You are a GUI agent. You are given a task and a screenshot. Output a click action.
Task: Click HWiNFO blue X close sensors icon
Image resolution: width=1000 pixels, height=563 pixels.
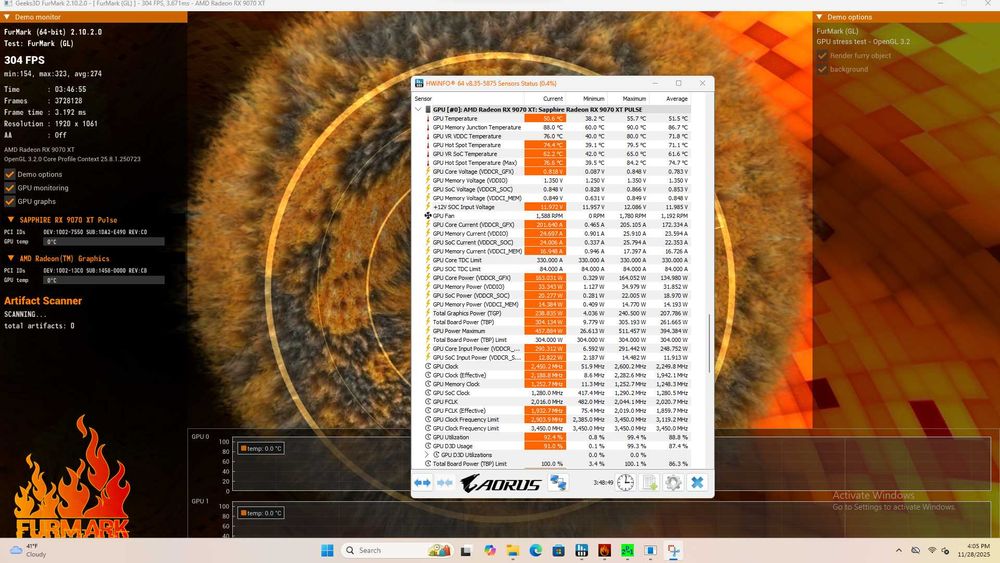[x=698, y=483]
